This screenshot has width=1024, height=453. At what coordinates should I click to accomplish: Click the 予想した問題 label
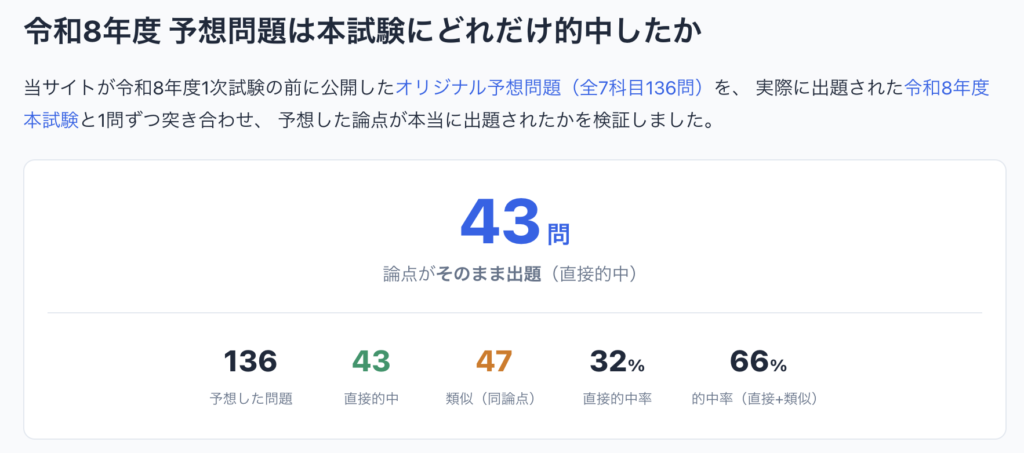[x=251, y=399]
